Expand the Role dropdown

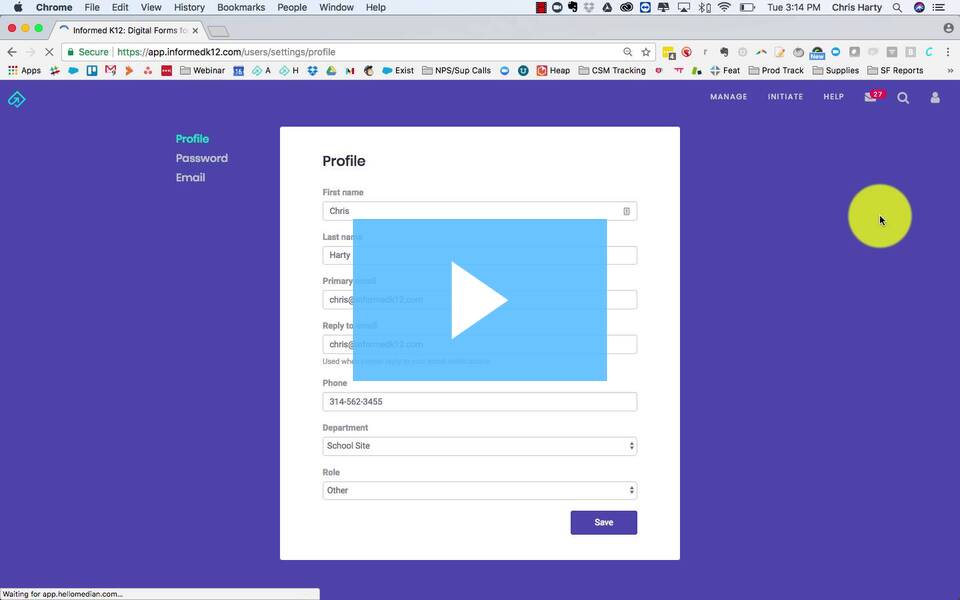tap(479, 490)
